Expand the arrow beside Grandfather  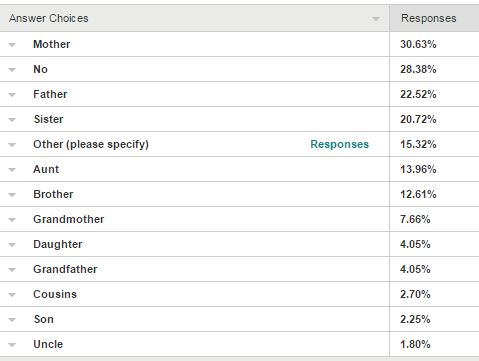click(12, 270)
